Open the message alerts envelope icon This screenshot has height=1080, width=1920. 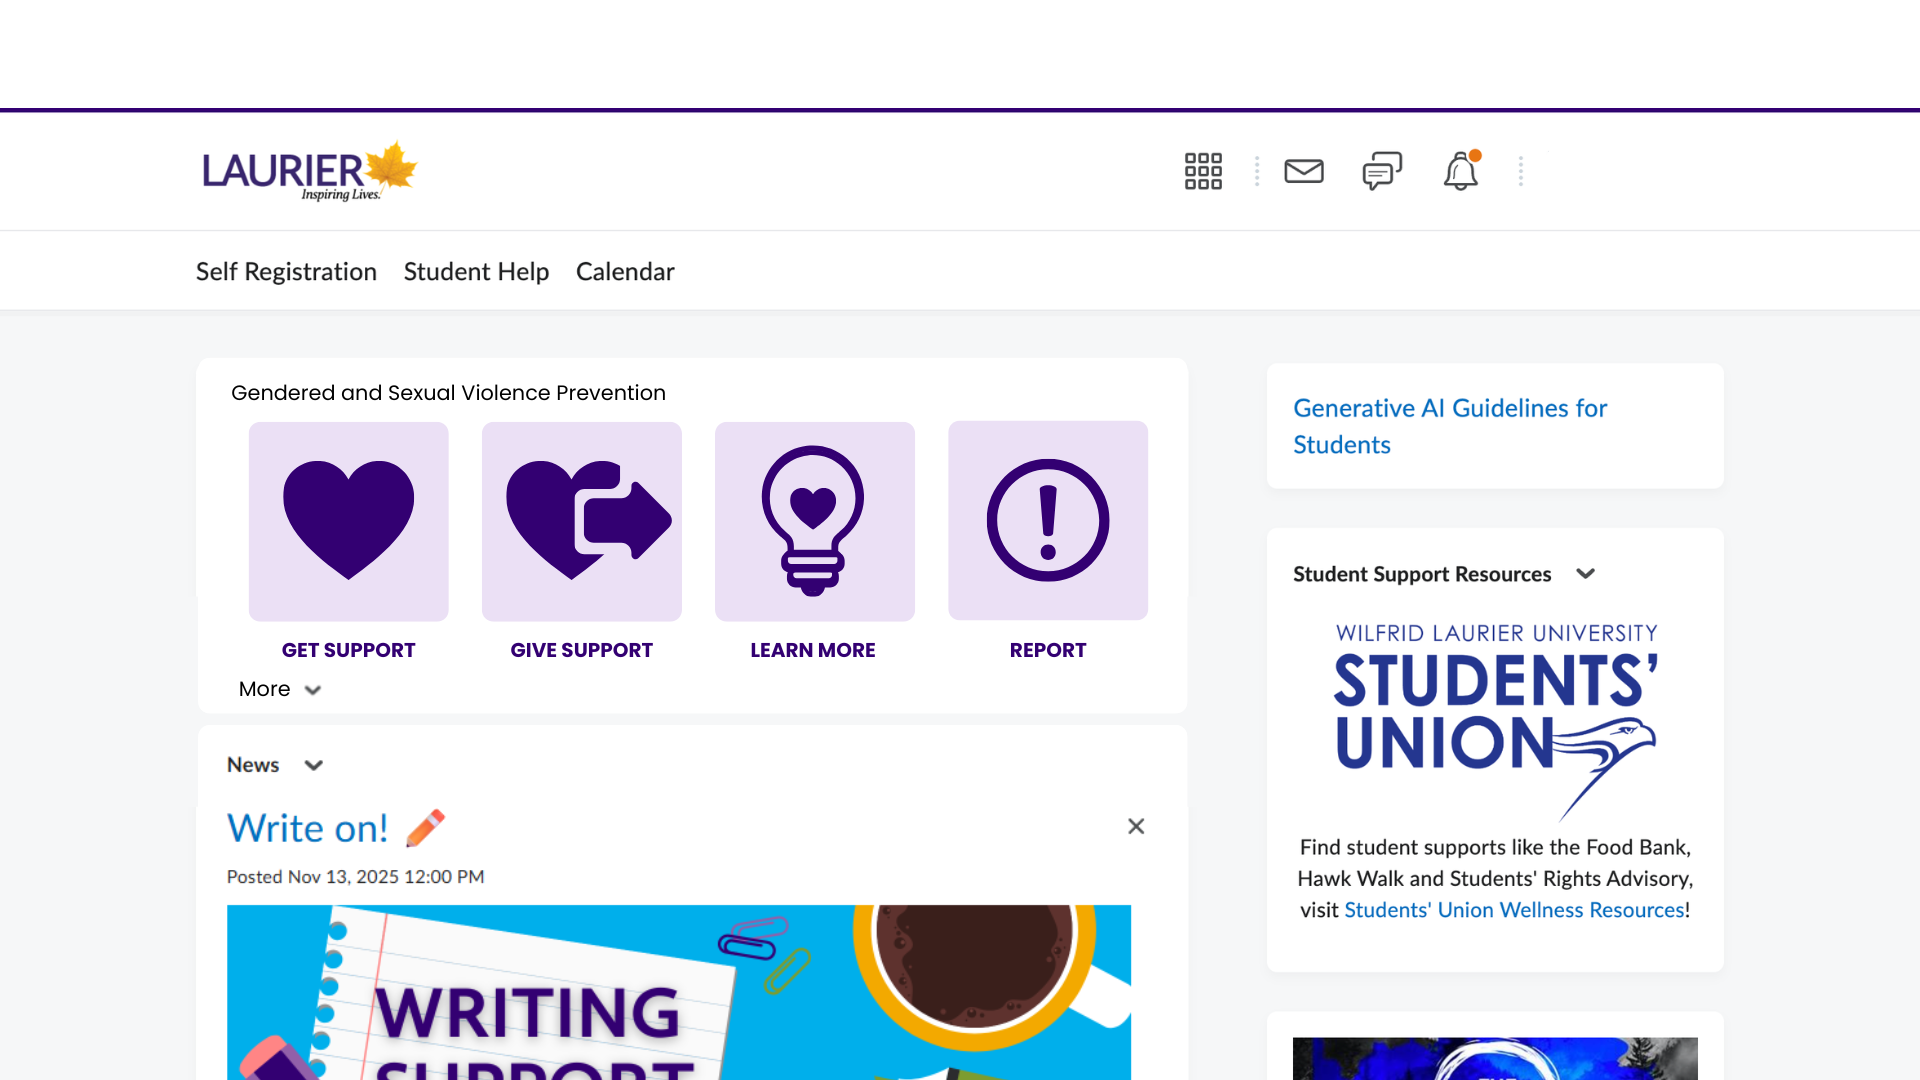pyautogui.click(x=1304, y=171)
